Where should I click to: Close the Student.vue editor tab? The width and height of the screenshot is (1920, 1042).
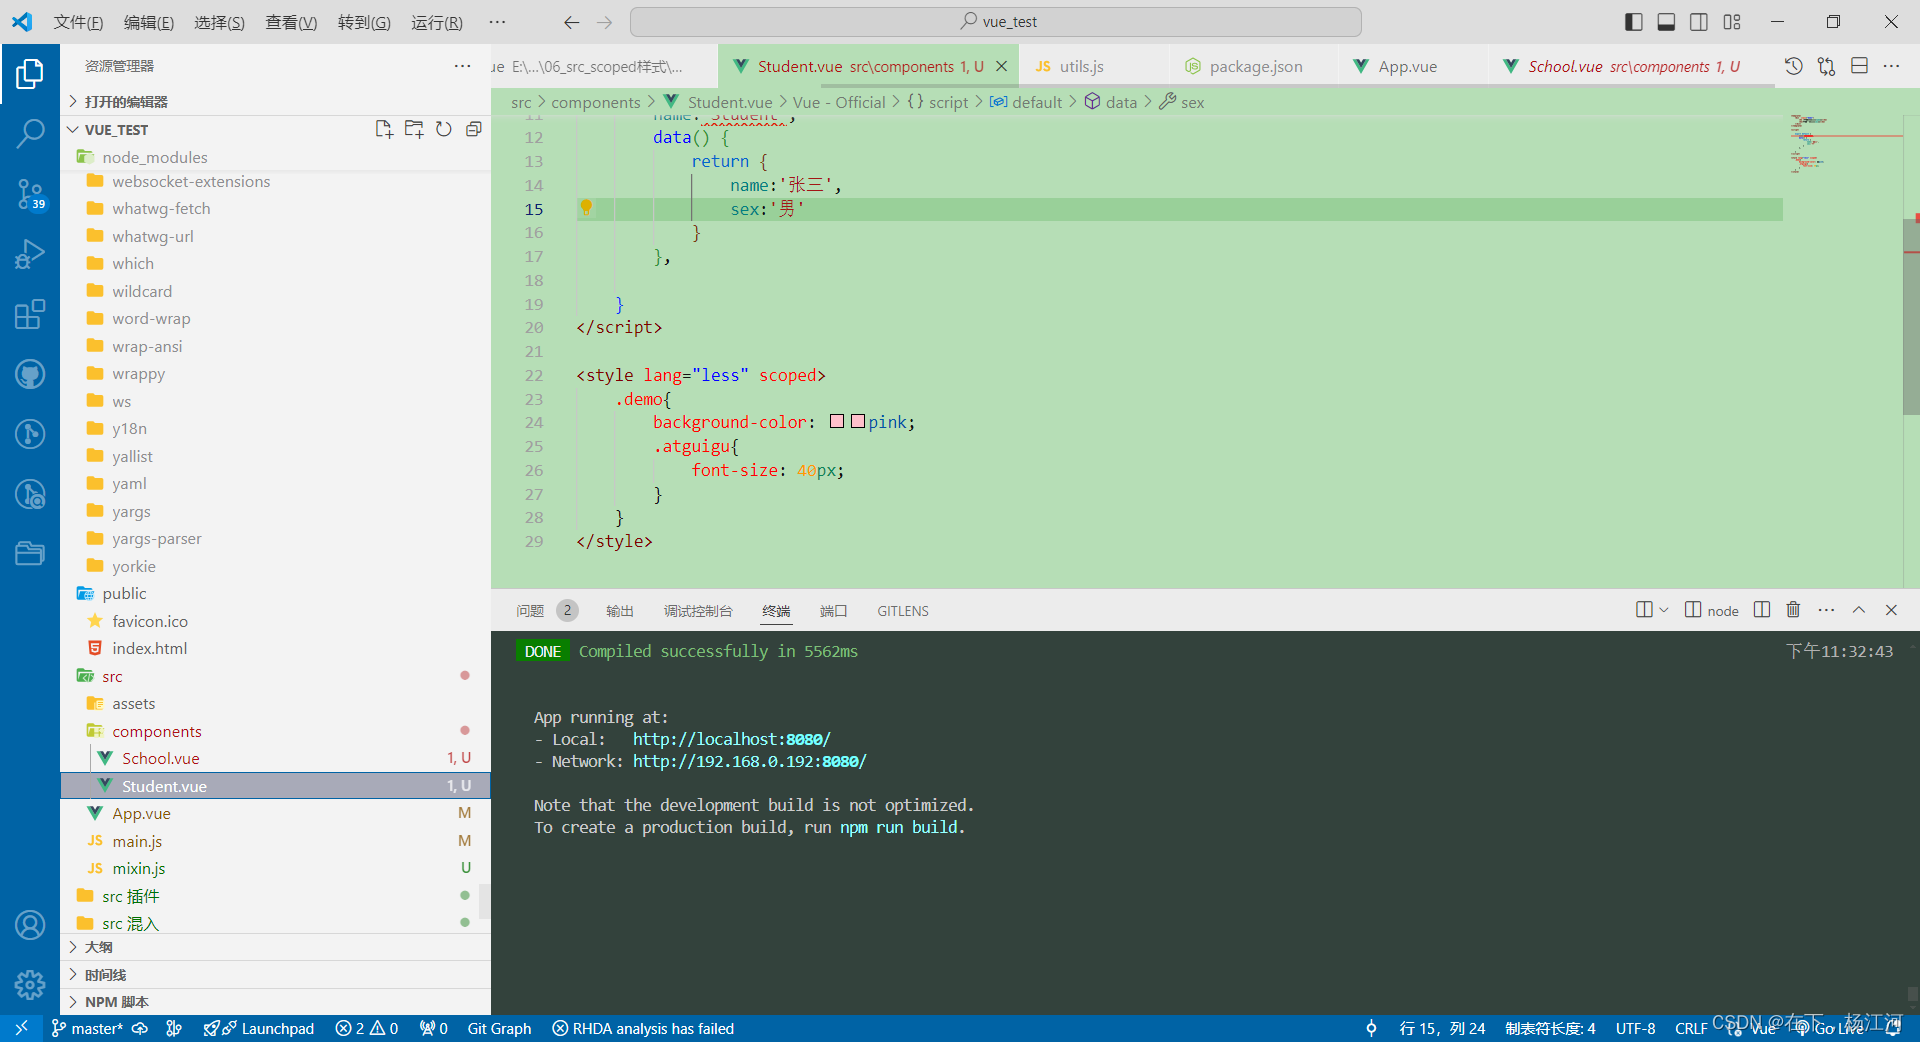point(1001,66)
